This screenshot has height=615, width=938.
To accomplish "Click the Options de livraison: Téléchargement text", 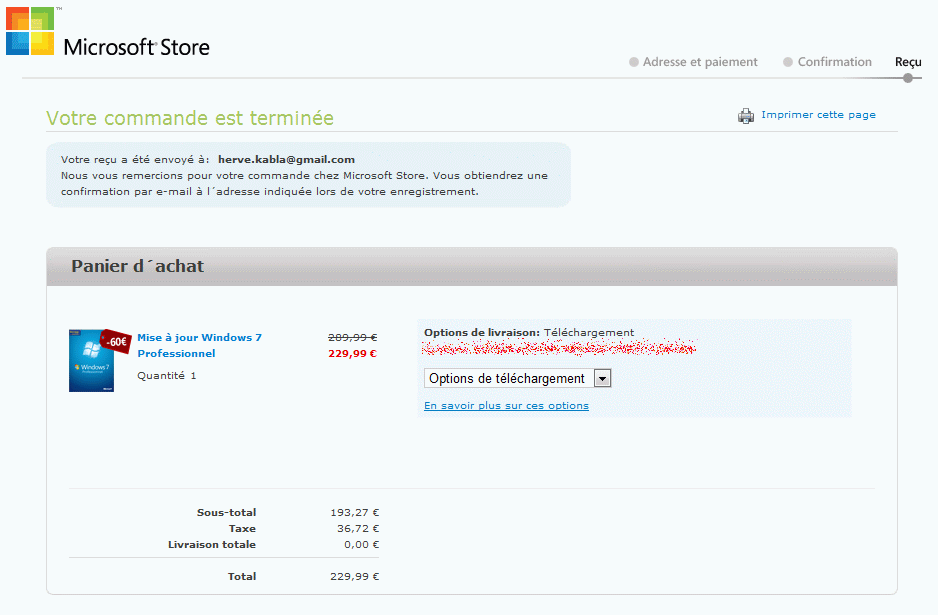I will (529, 333).
